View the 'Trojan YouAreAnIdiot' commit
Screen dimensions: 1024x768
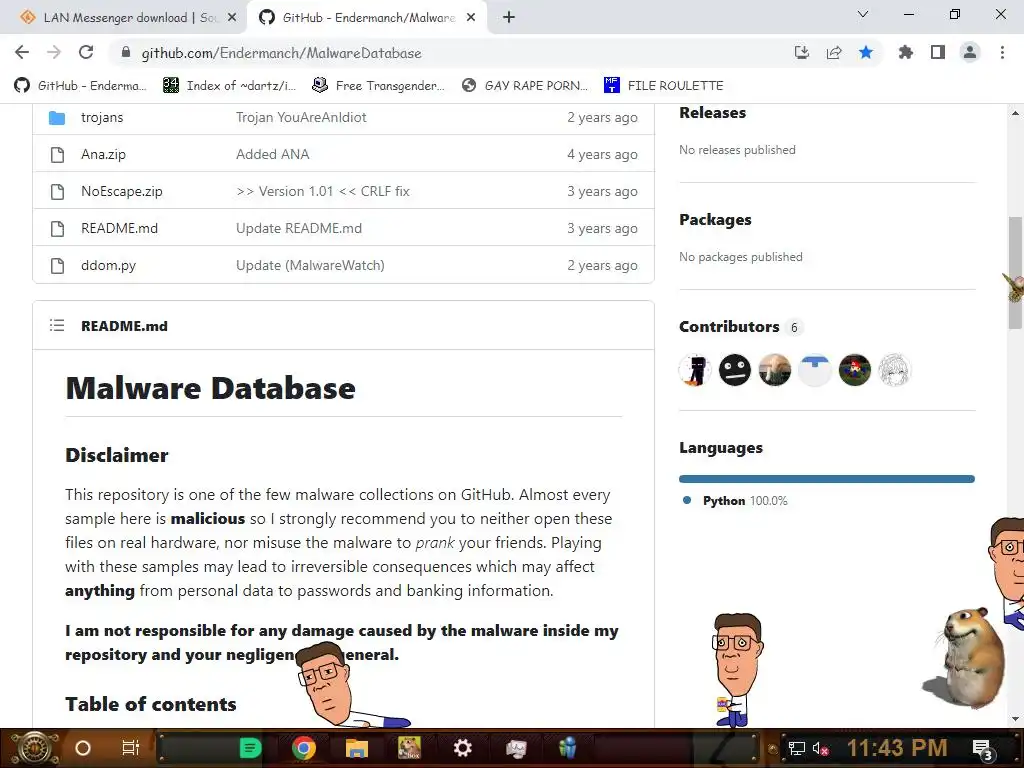pyautogui.click(x=301, y=118)
